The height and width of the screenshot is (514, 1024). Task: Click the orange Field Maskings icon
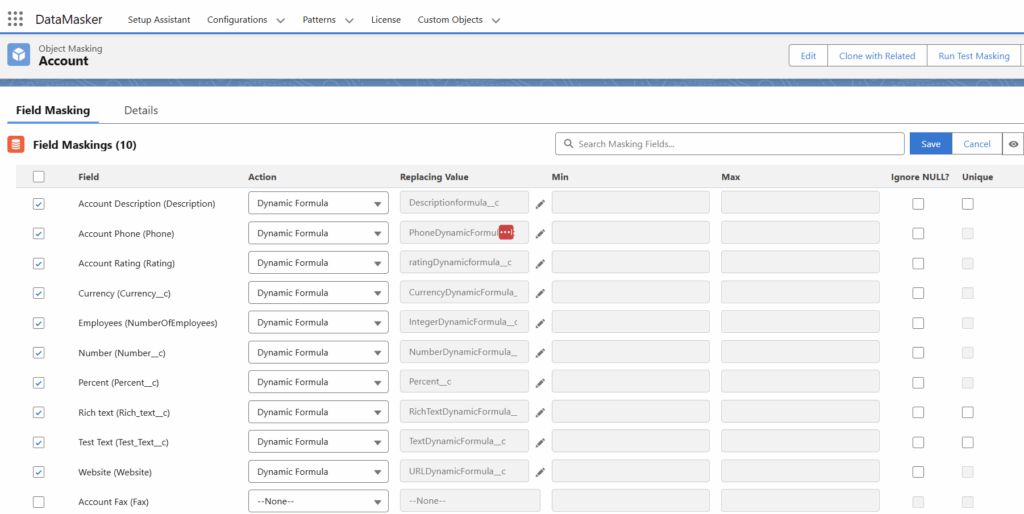tap(16, 144)
